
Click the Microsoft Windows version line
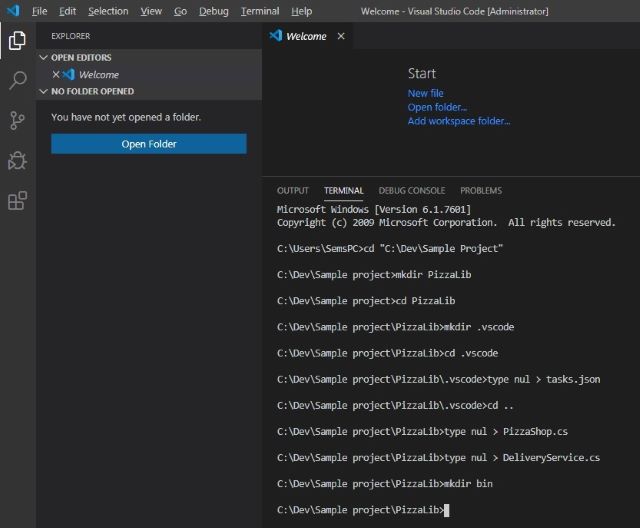374,209
